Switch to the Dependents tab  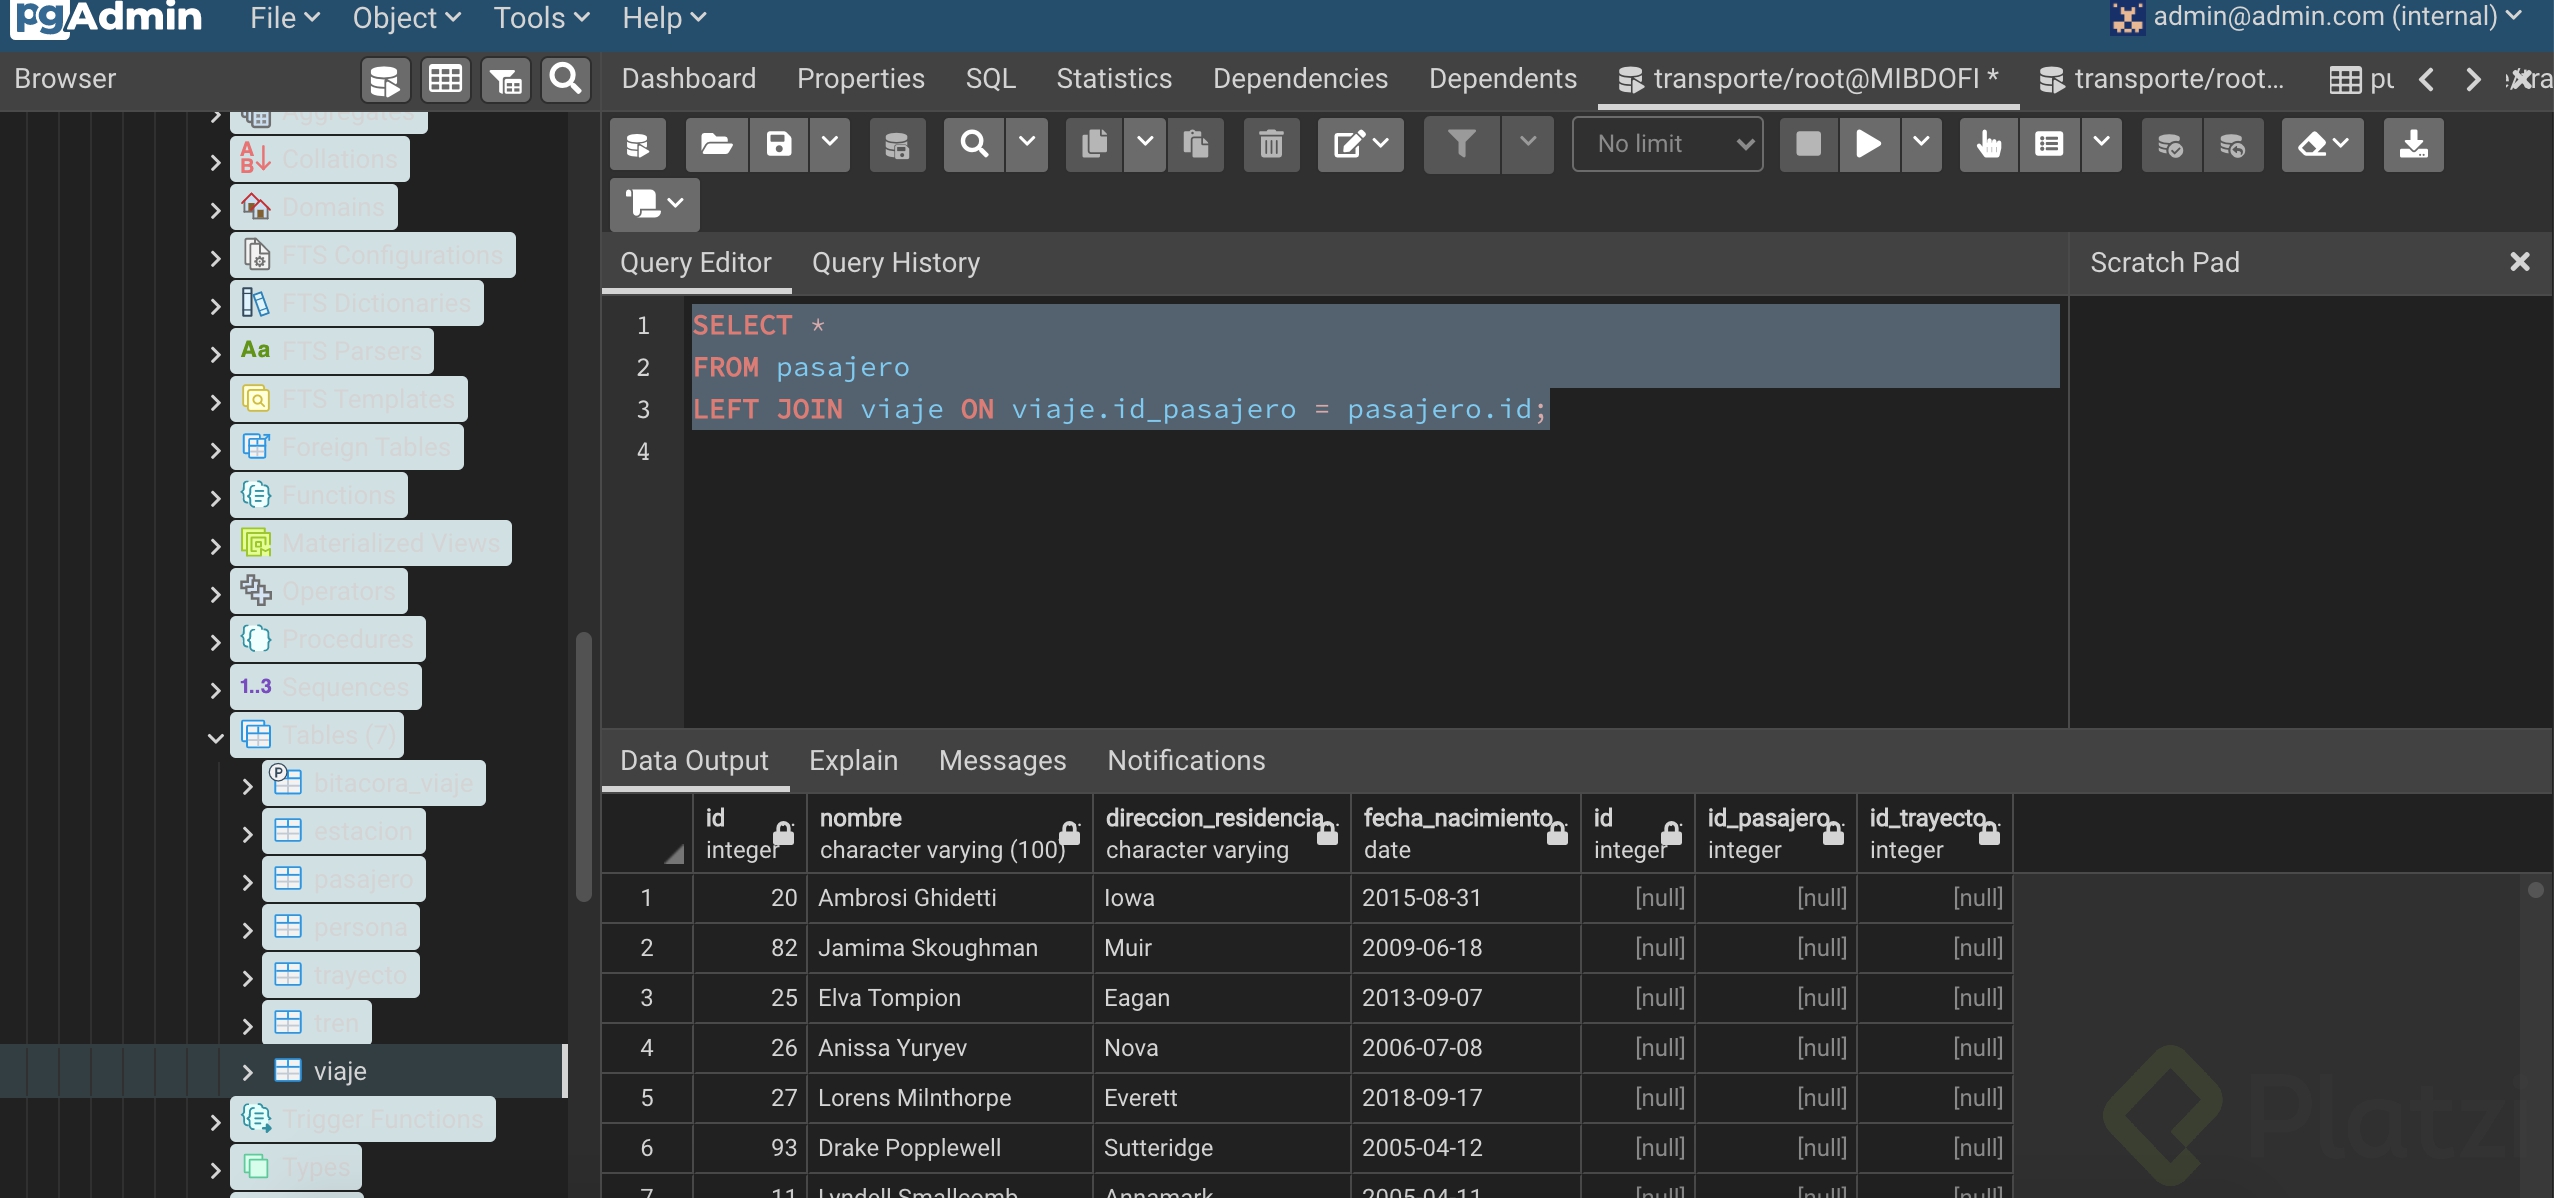click(x=1502, y=79)
